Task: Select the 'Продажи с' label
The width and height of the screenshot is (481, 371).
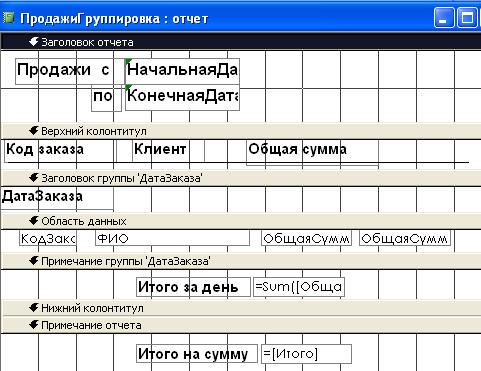Action: pos(69,71)
